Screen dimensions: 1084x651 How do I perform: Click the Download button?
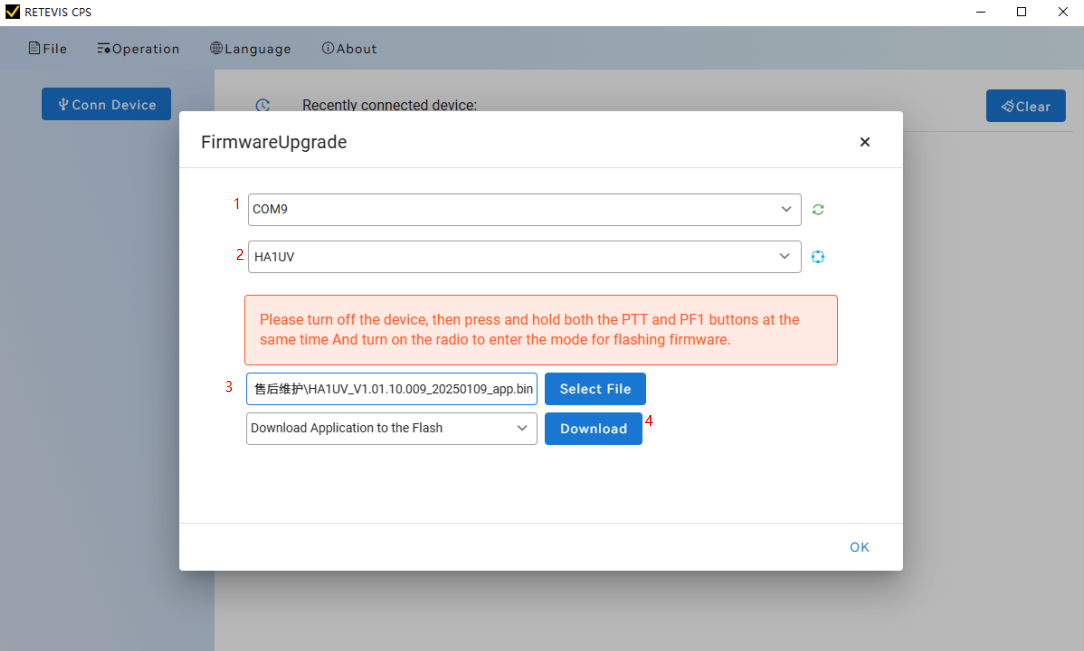click(x=593, y=428)
